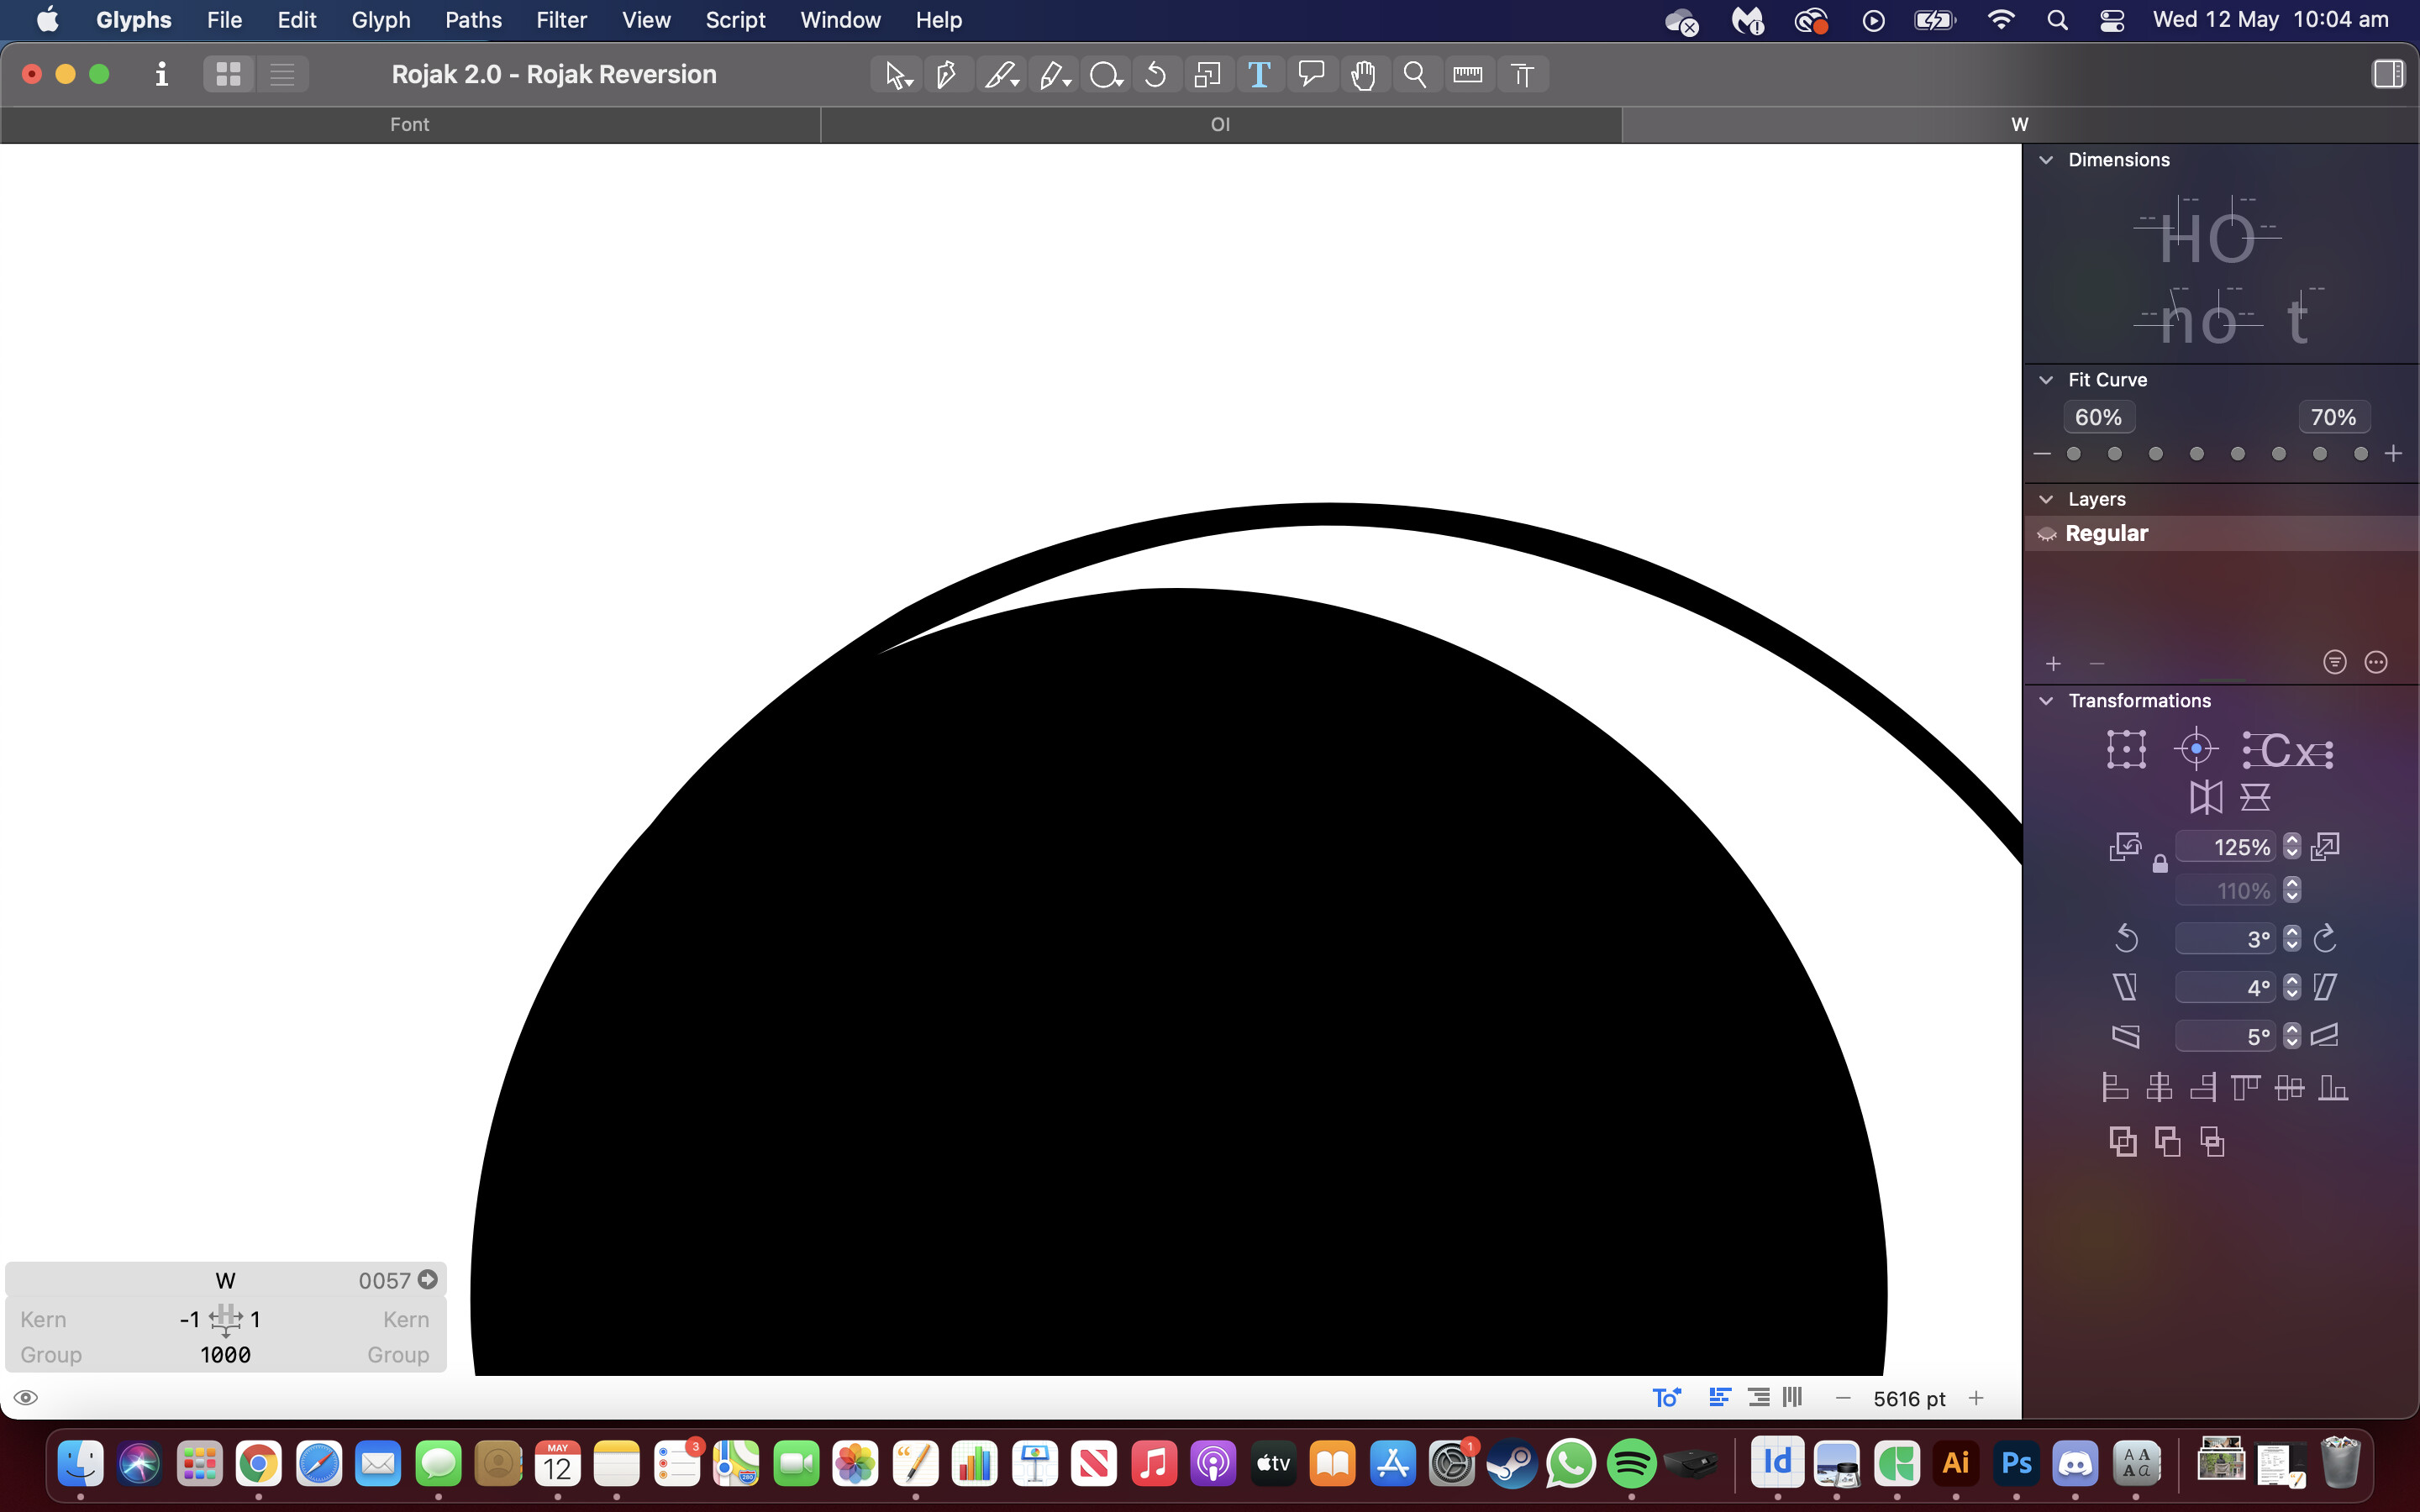Toggle the scale proportions lock
This screenshot has height=1512, width=2420.
tap(2160, 864)
